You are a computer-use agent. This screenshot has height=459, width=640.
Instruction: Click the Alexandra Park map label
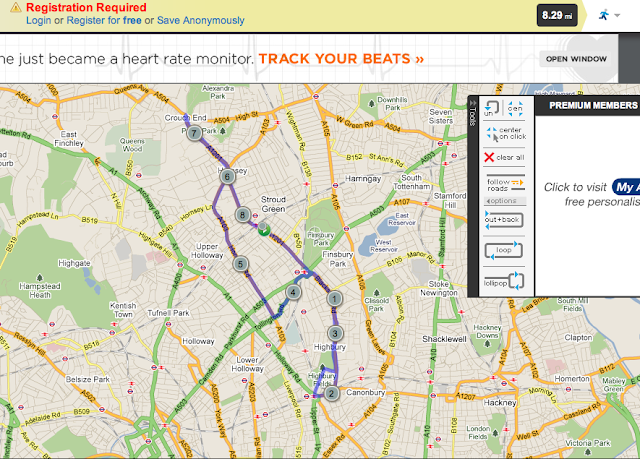click(218, 92)
